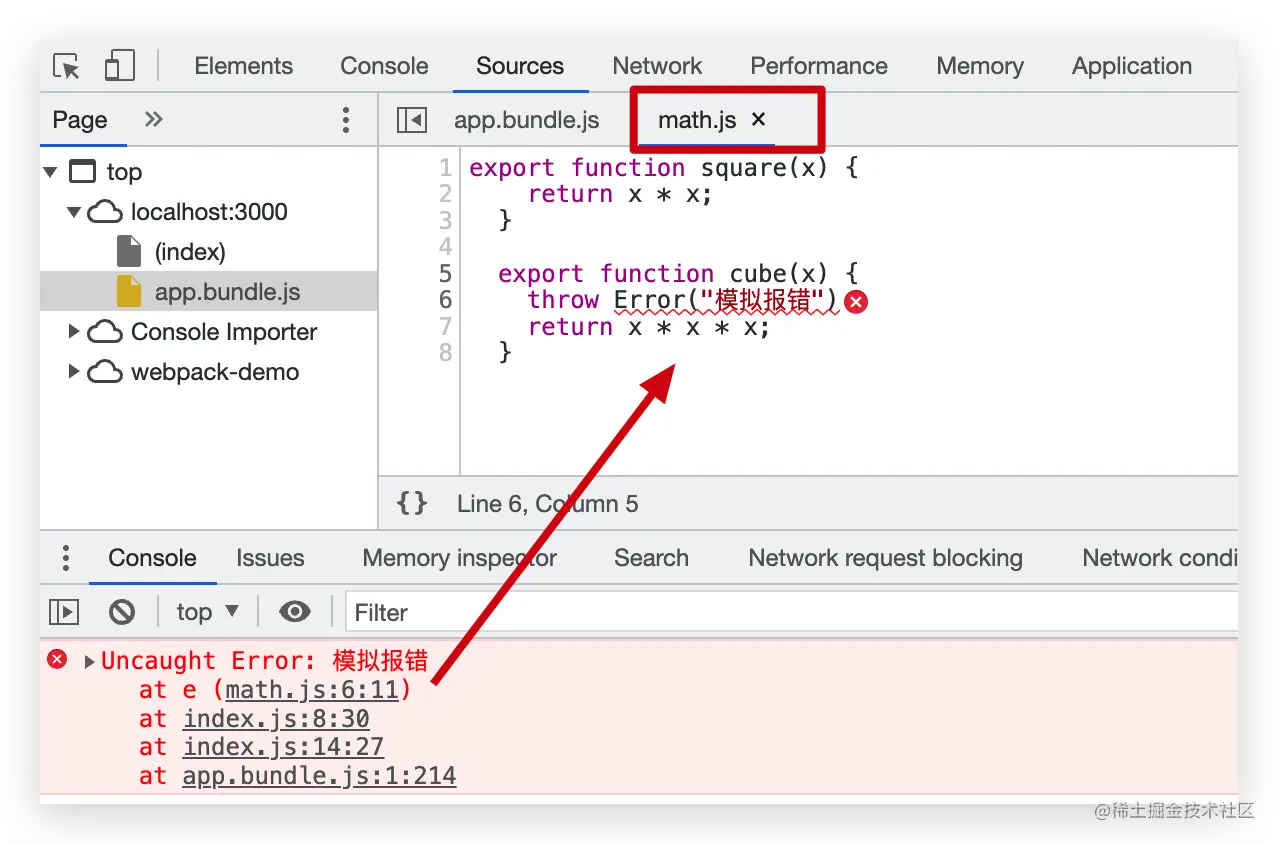This screenshot has width=1278, height=844.
Task: Switch to the app.bundle.js editor tab
Action: pyautogui.click(x=527, y=120)
